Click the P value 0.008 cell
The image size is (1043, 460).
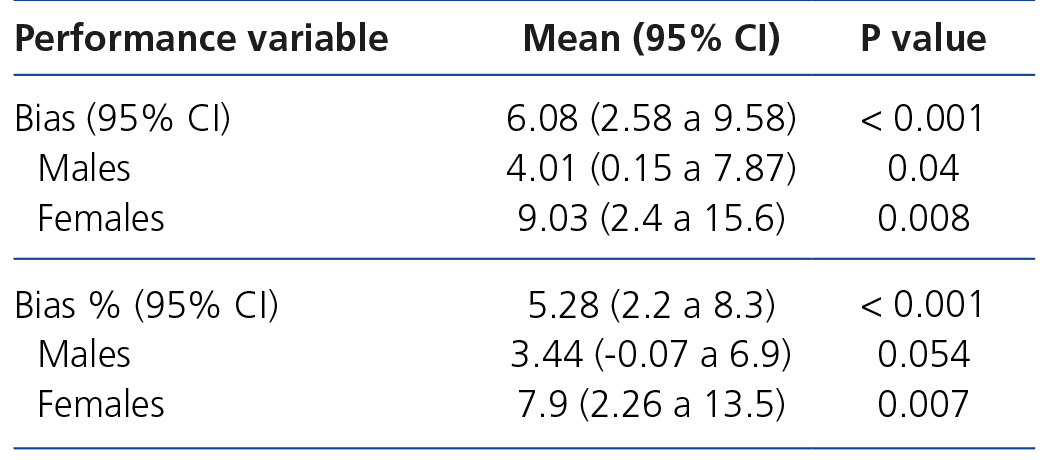tap(923, 217)
